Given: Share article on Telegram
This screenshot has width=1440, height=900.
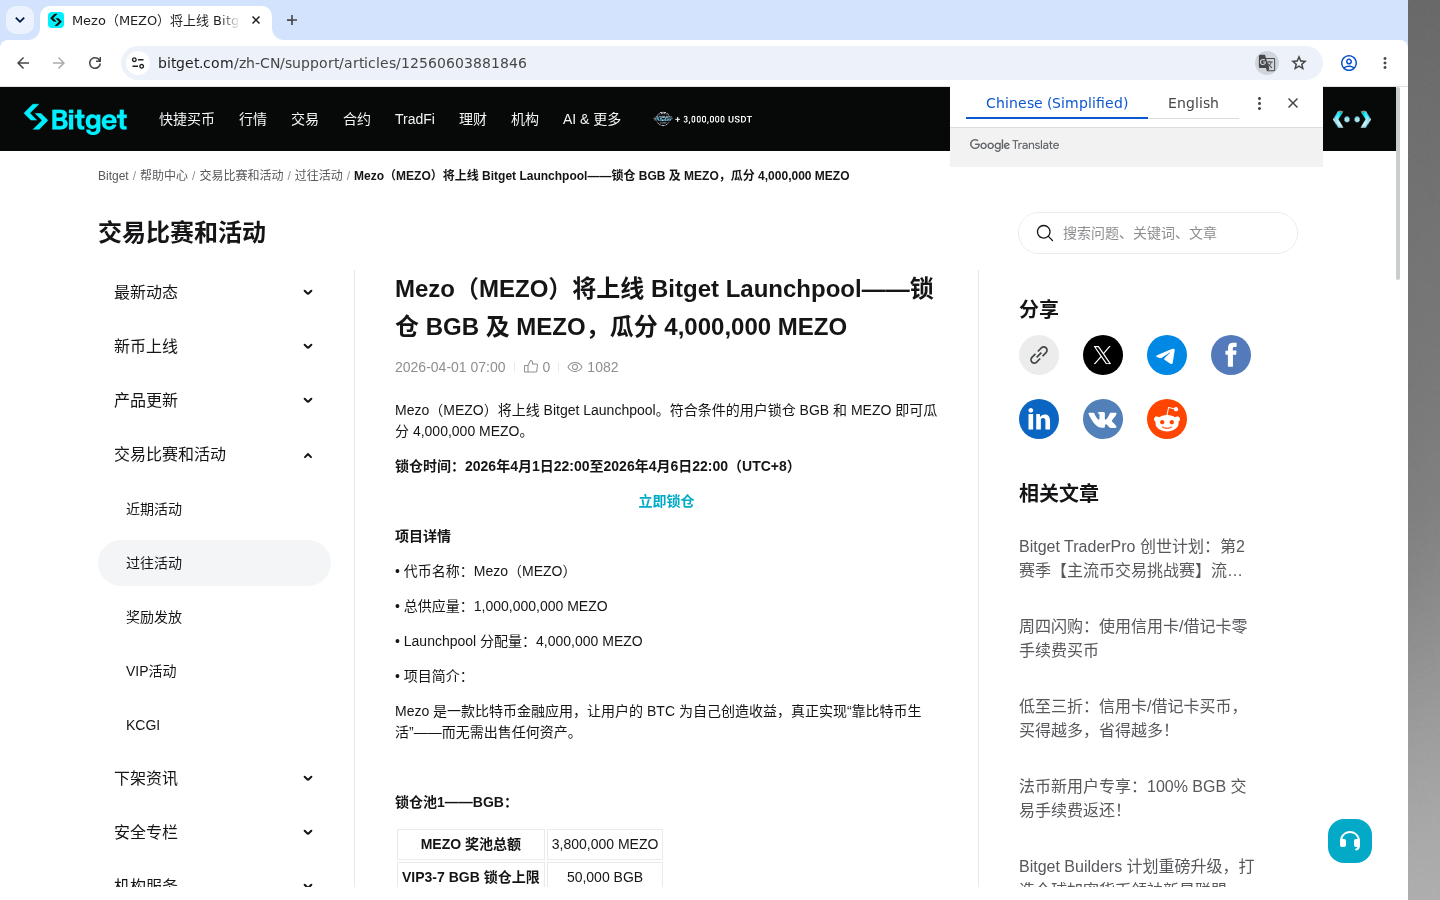Looking at the screenshot, I should (1167, 355).
